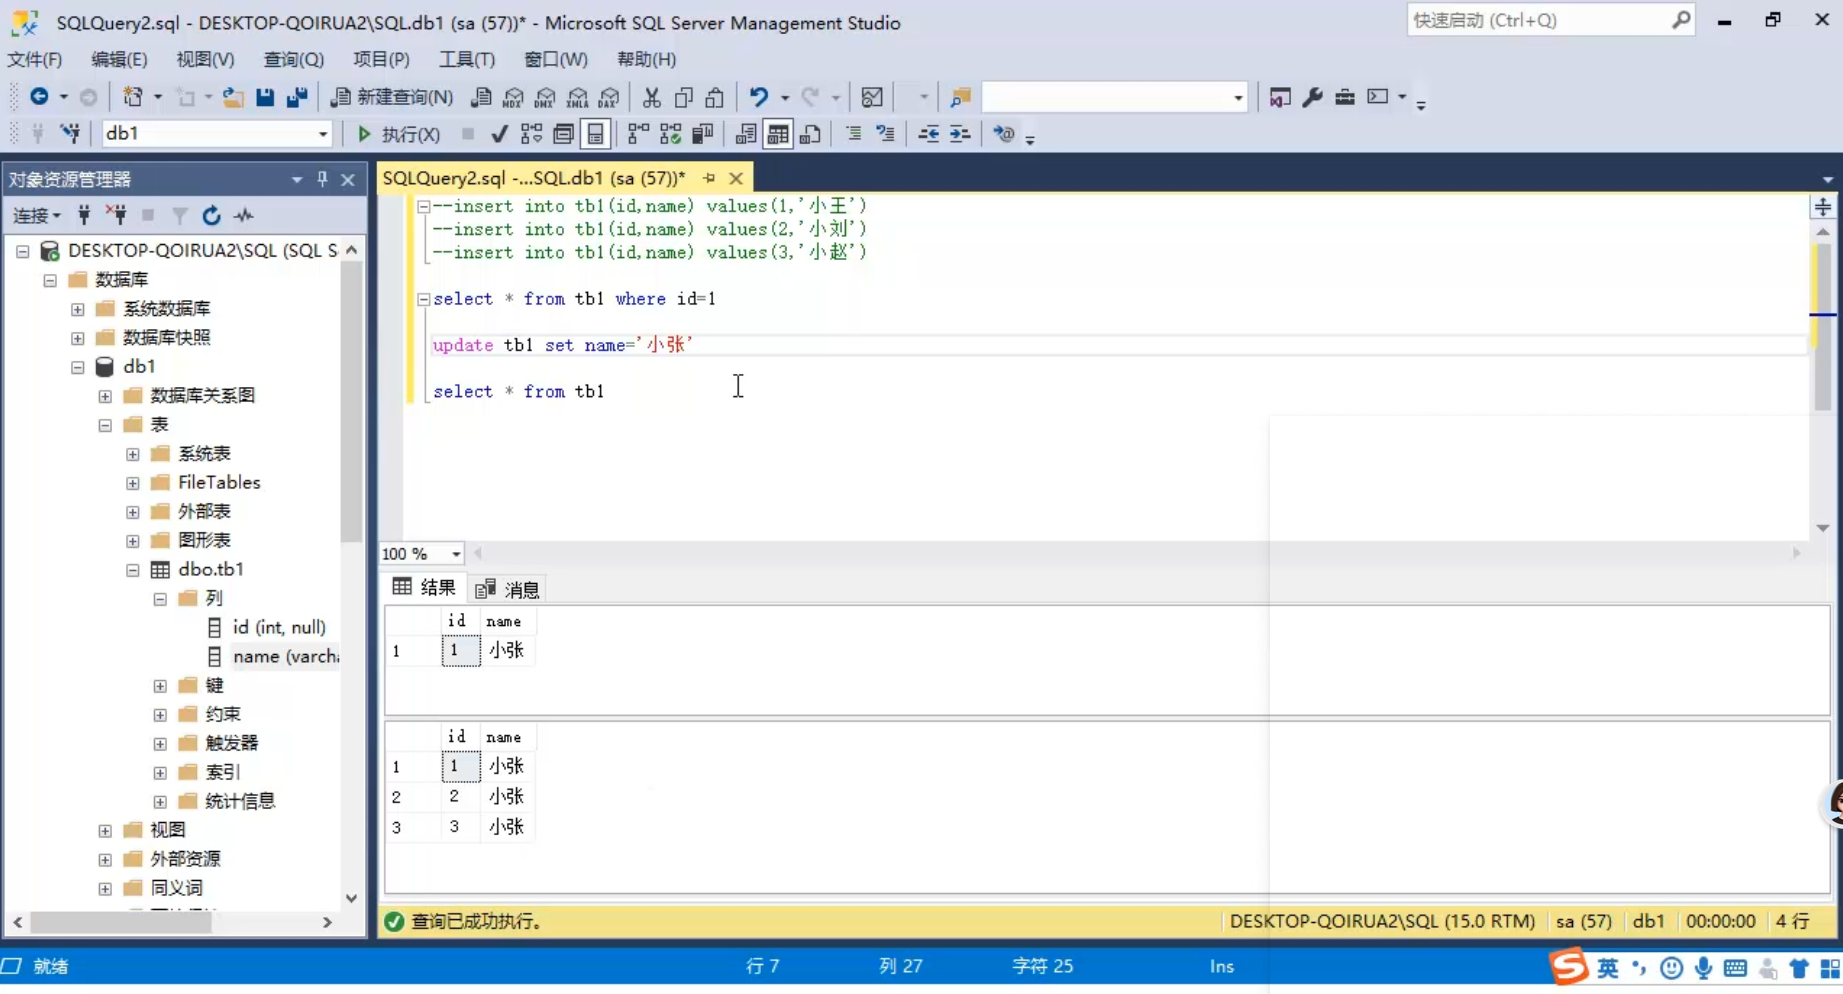Set results to grid output
Viewport: 1843px width, 994px height.
[778, 134]
